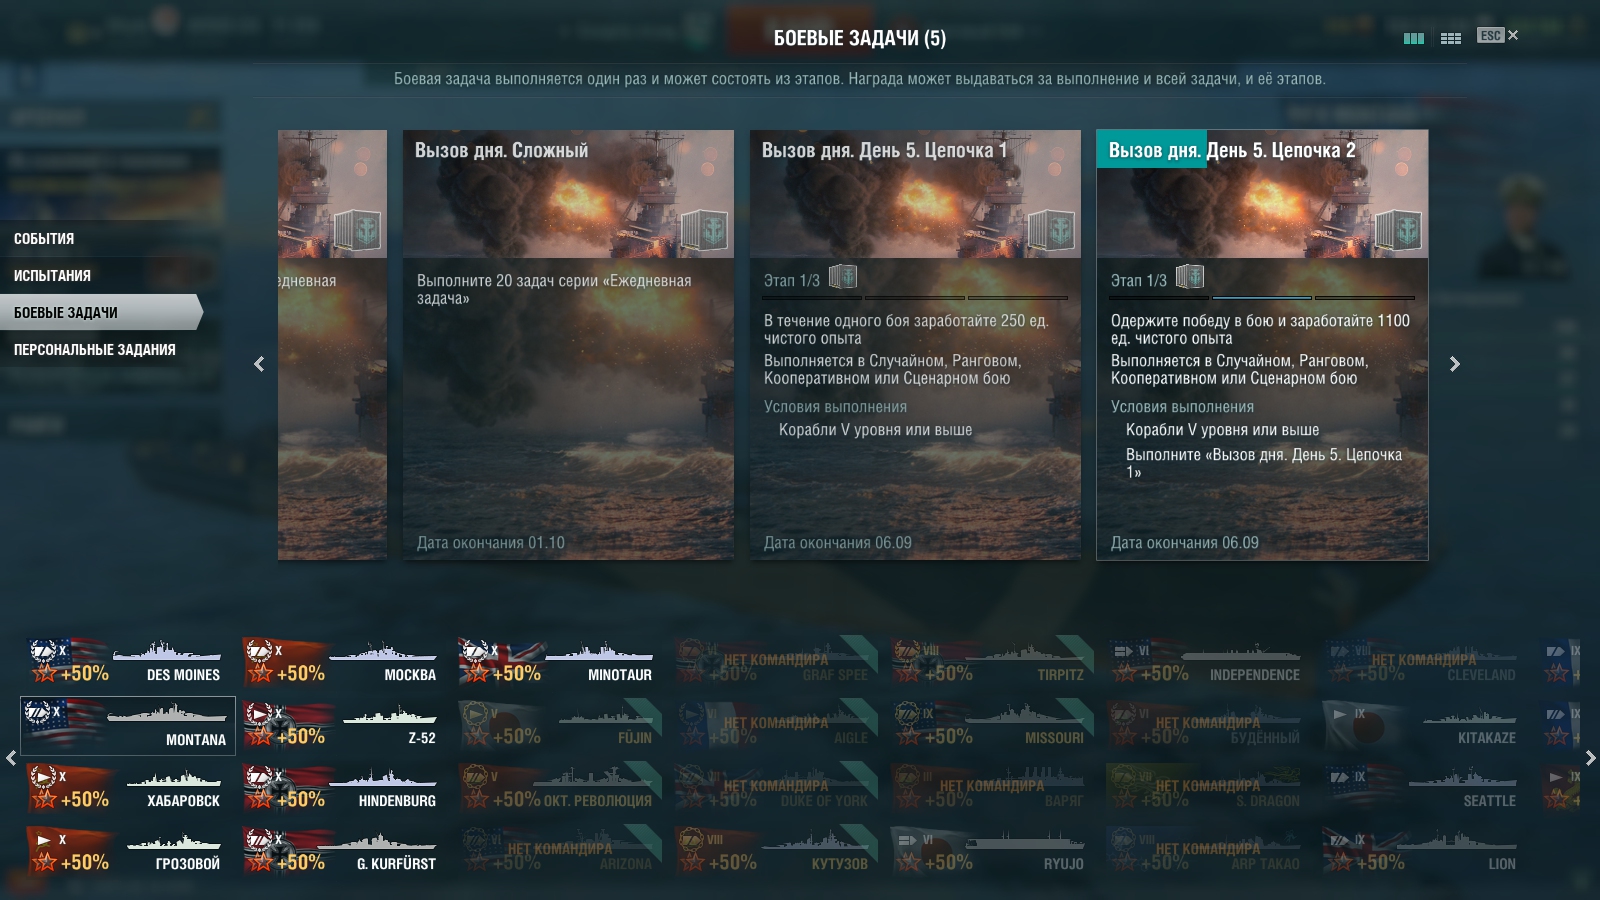Show previous combat missions with left arrow
The image size is (1600, 900).
(259, 364)
